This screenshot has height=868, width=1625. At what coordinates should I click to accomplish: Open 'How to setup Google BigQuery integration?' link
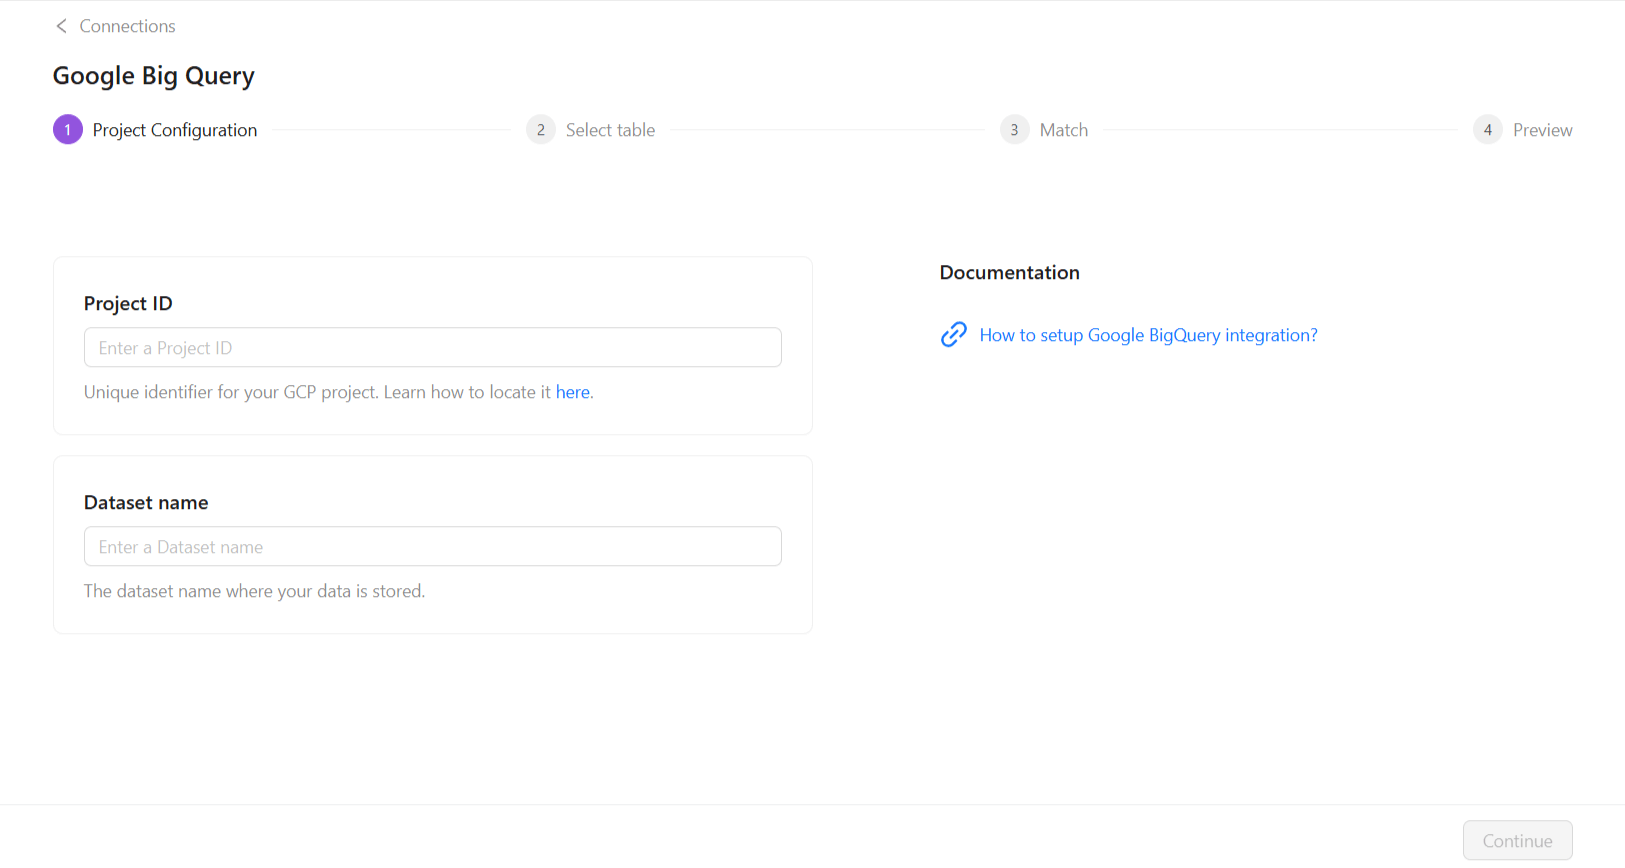[1148, 335]
